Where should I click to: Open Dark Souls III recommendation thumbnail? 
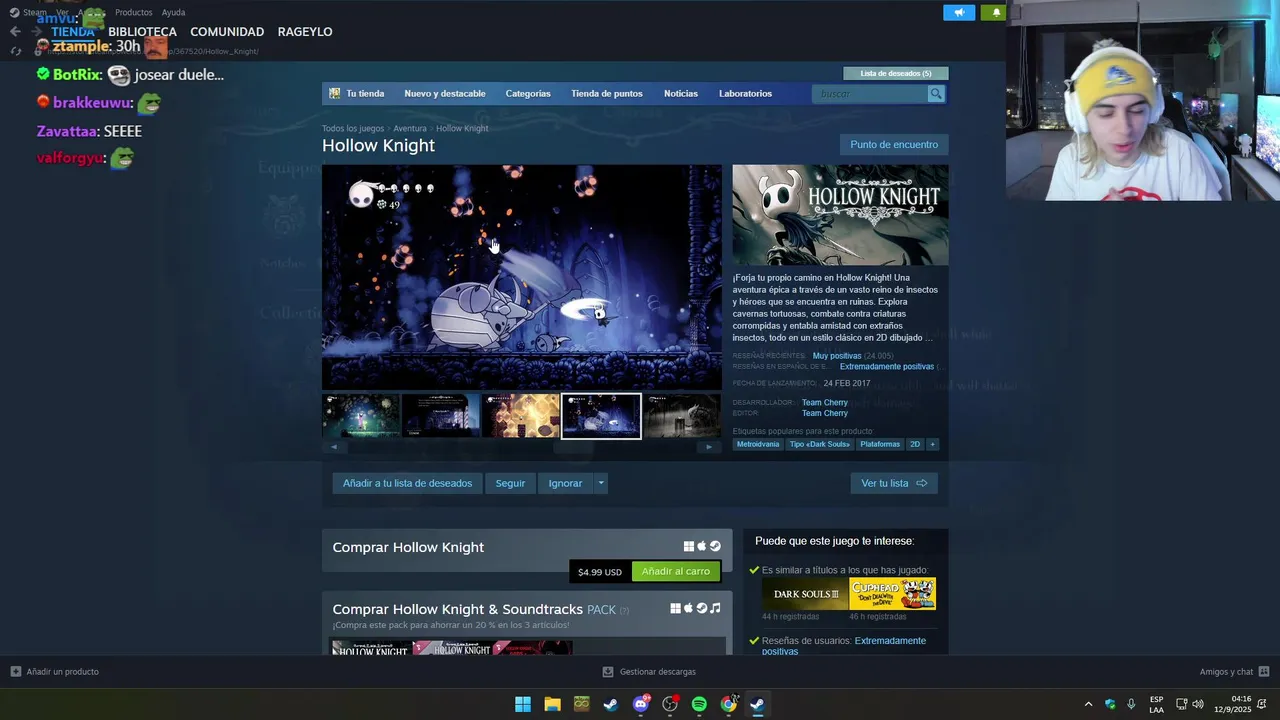(805, 594)
